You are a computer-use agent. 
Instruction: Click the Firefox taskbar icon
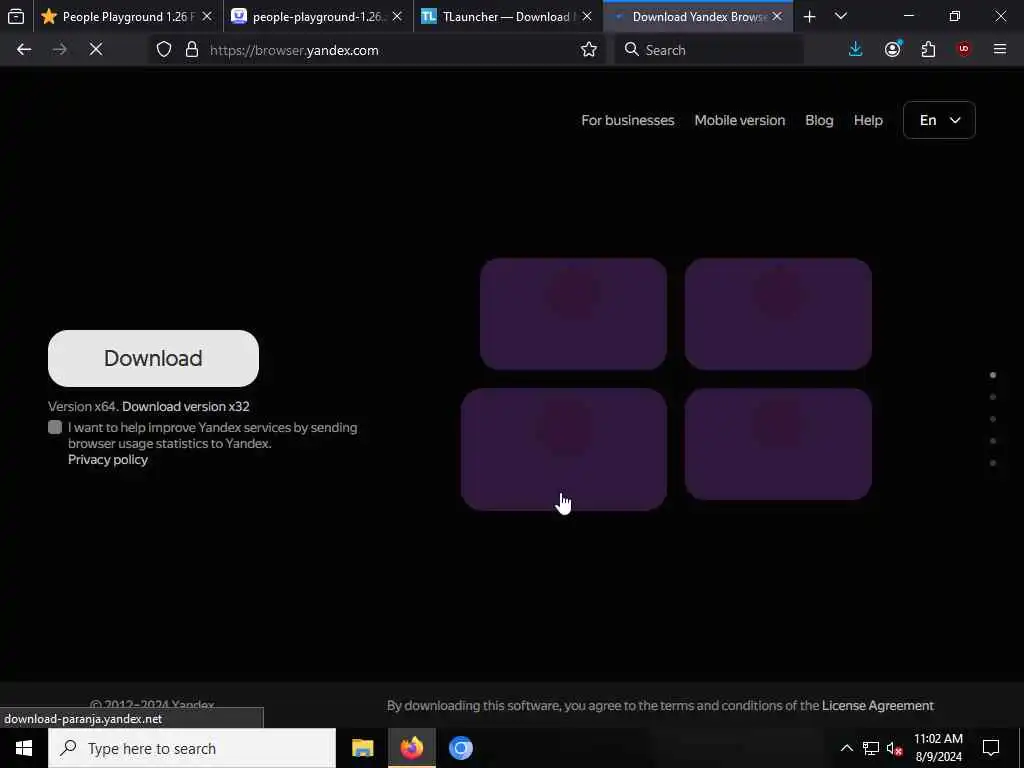(x=411, y=748)
